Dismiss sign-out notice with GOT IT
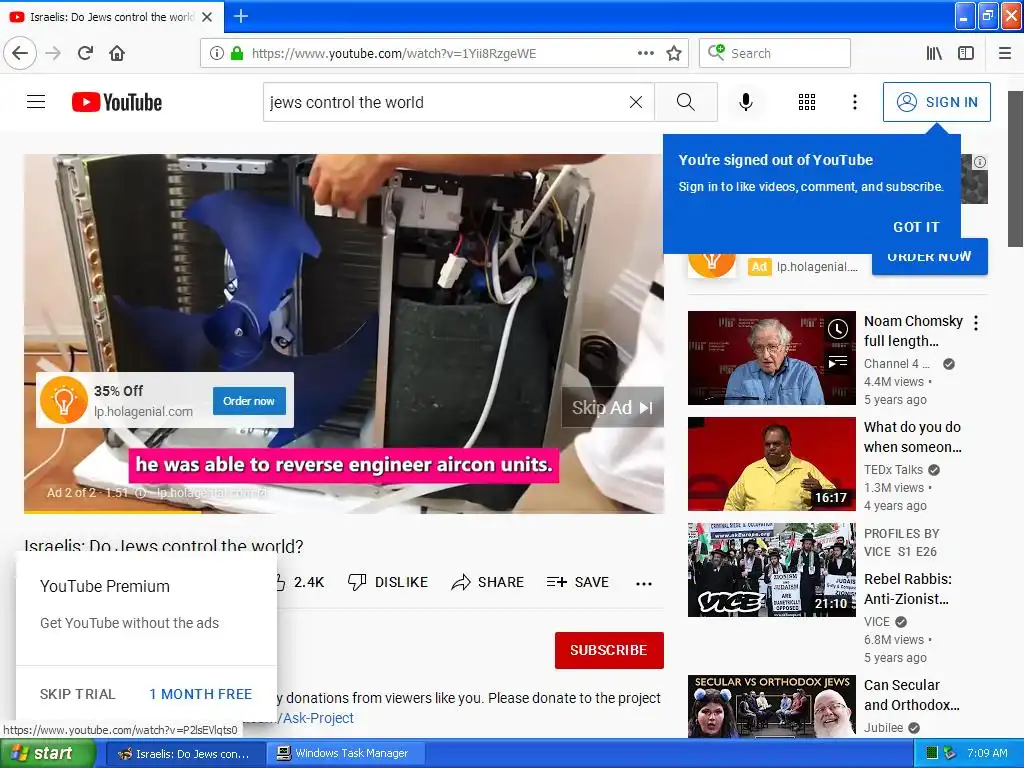The image size is (1024, 768). coord(916,227)
